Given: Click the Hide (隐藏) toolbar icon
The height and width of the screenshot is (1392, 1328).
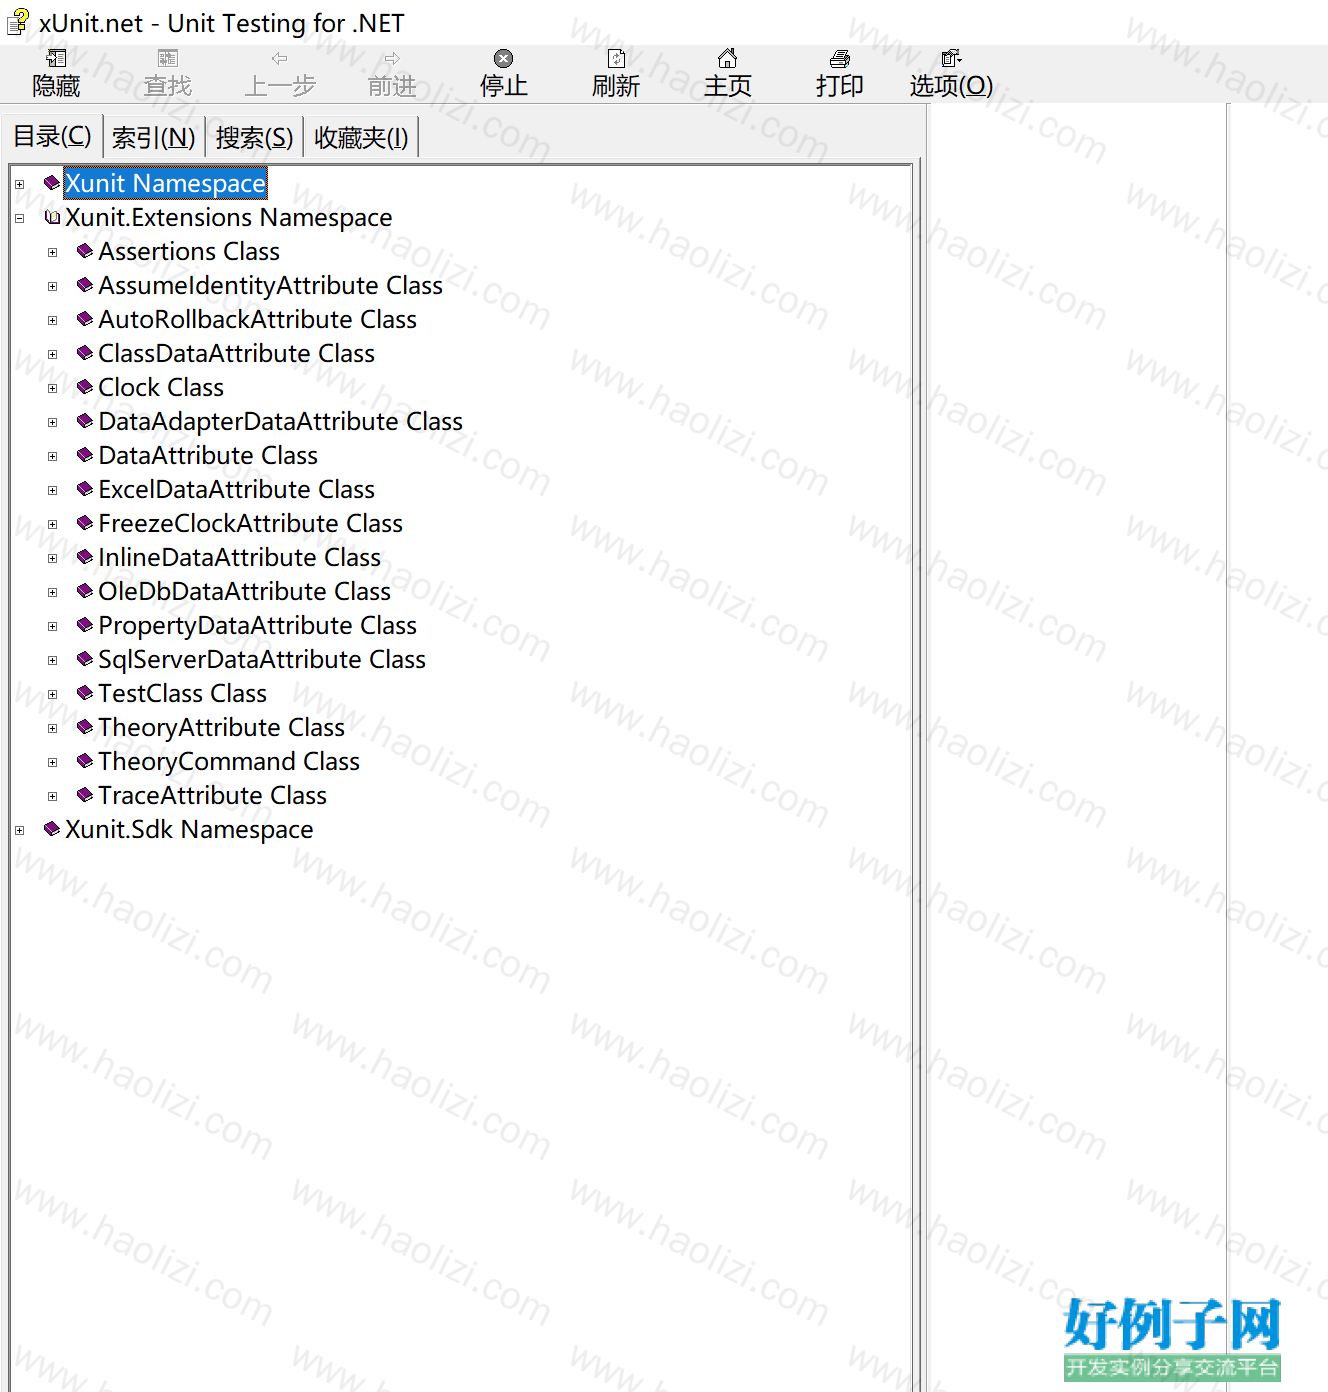Looking at the screenshot, I should pos(56,59).
